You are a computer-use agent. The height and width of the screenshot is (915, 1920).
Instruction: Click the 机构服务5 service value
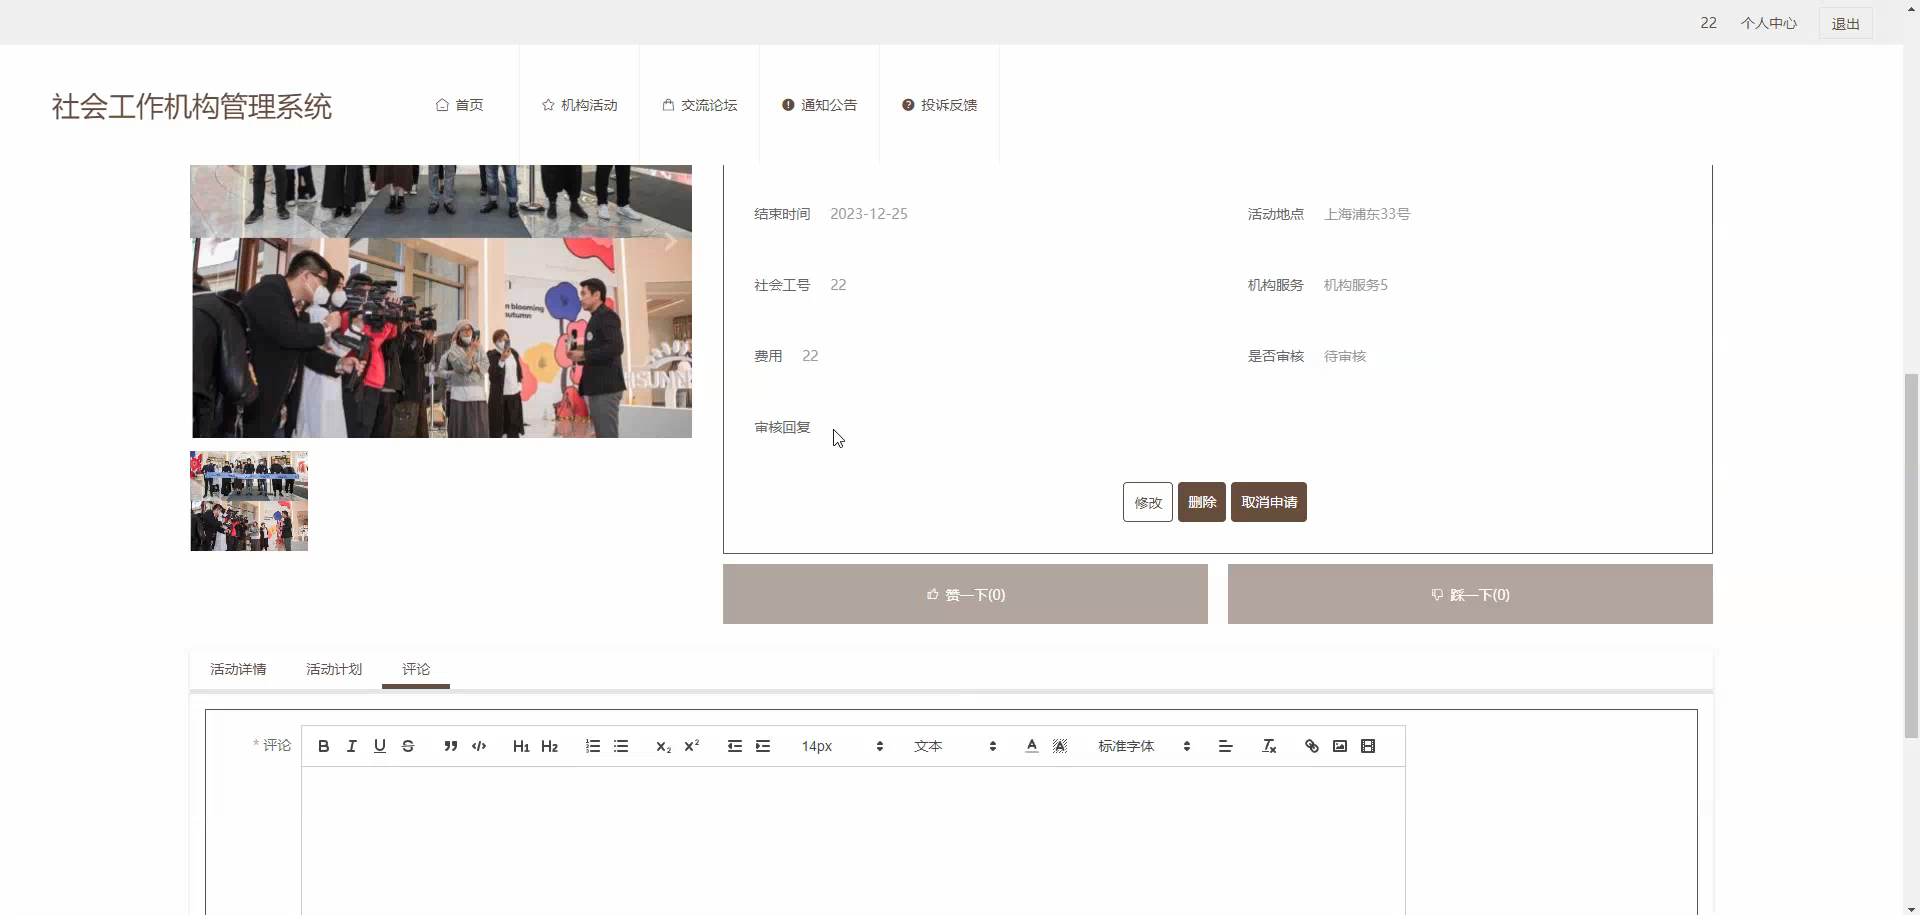tap(1356, 285)
